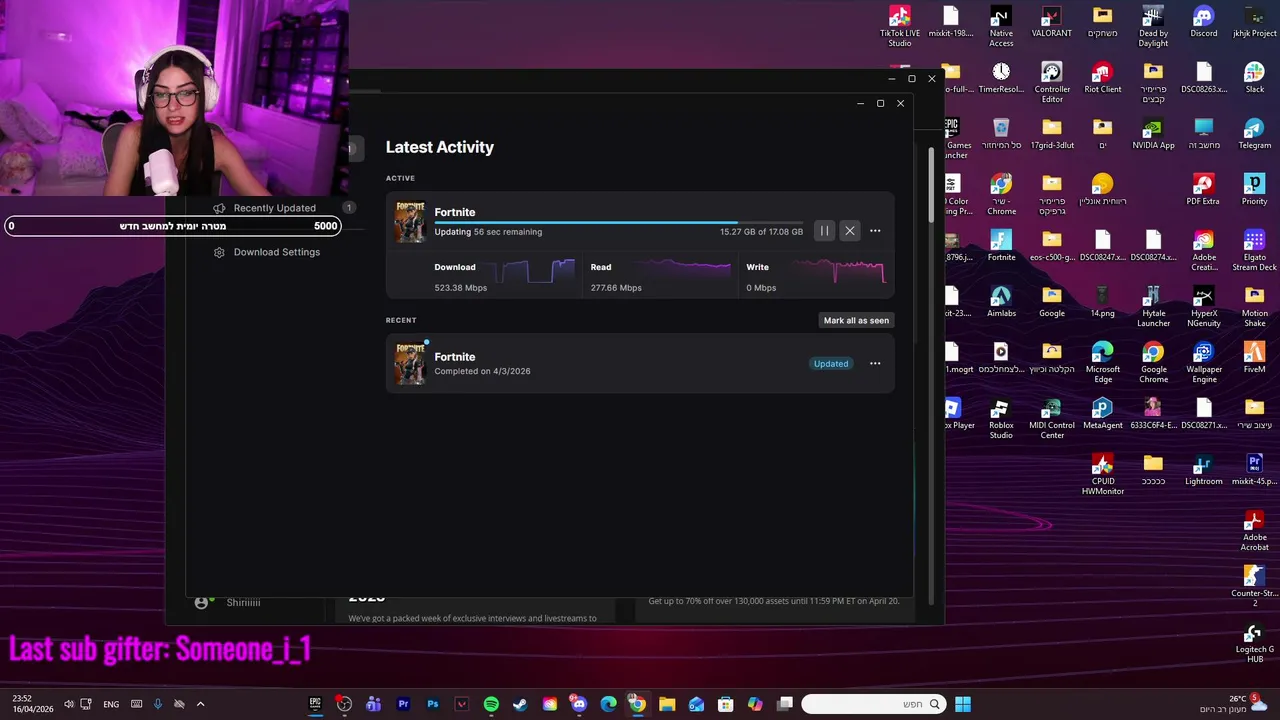Click the Fortnite thumbnail in the active update

(x=410, y=222)
